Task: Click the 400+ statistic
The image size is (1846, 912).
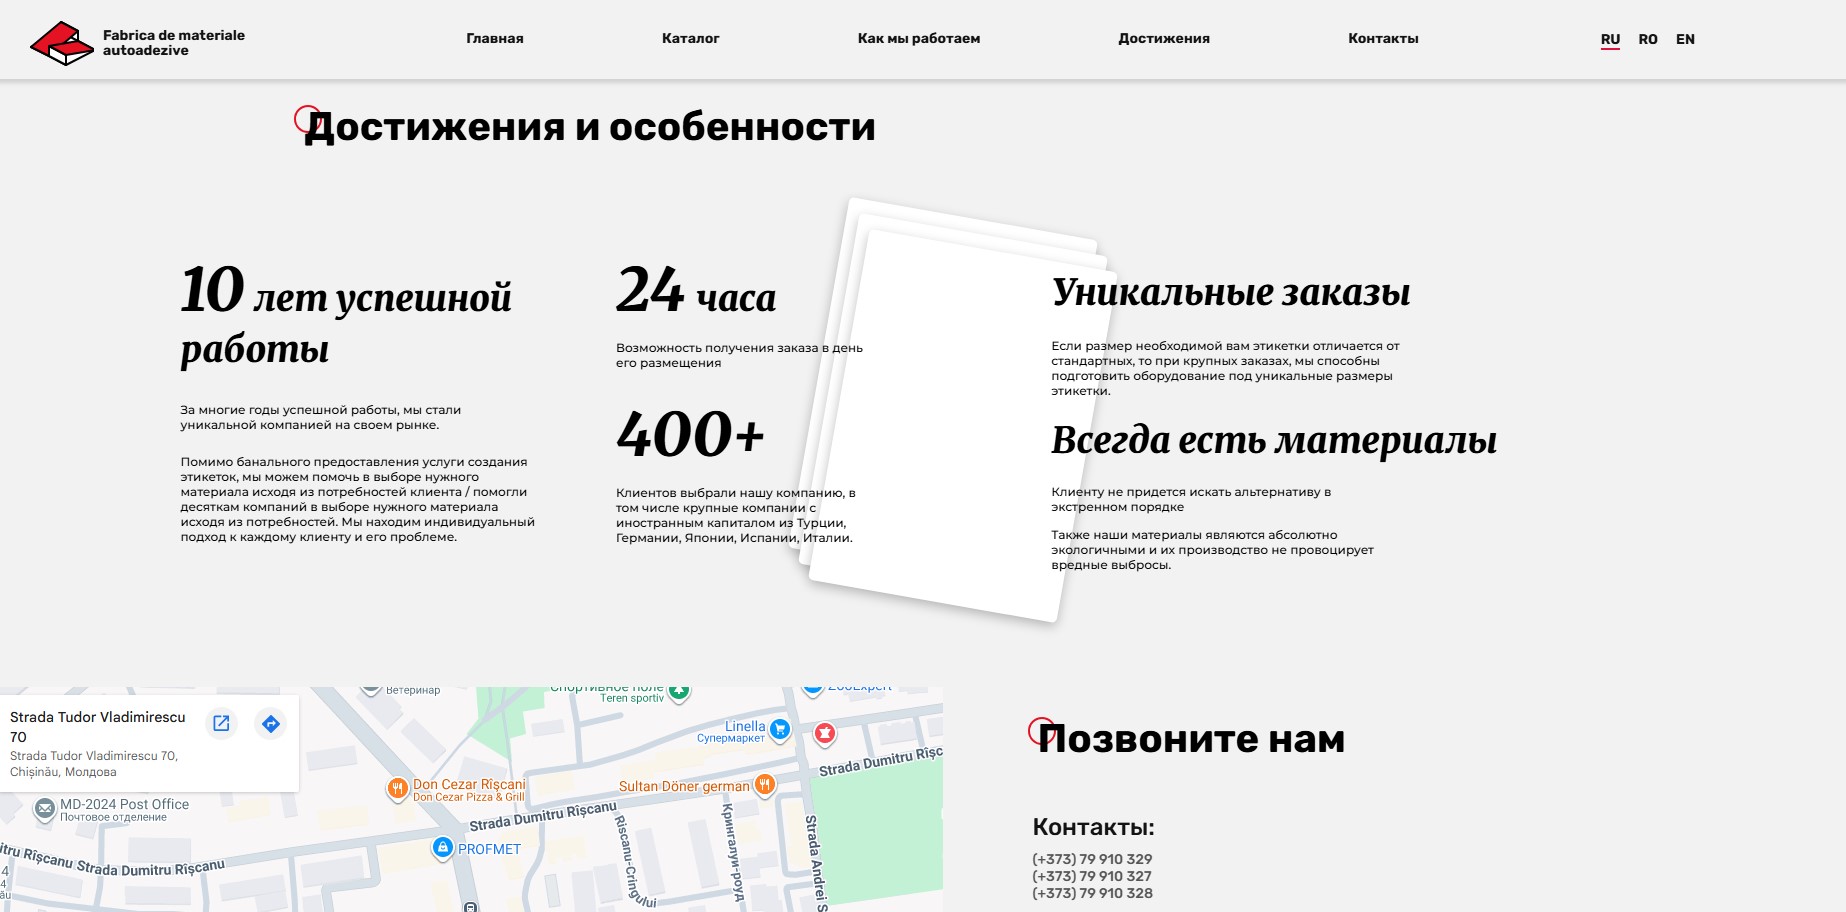Action: [690, 434]
